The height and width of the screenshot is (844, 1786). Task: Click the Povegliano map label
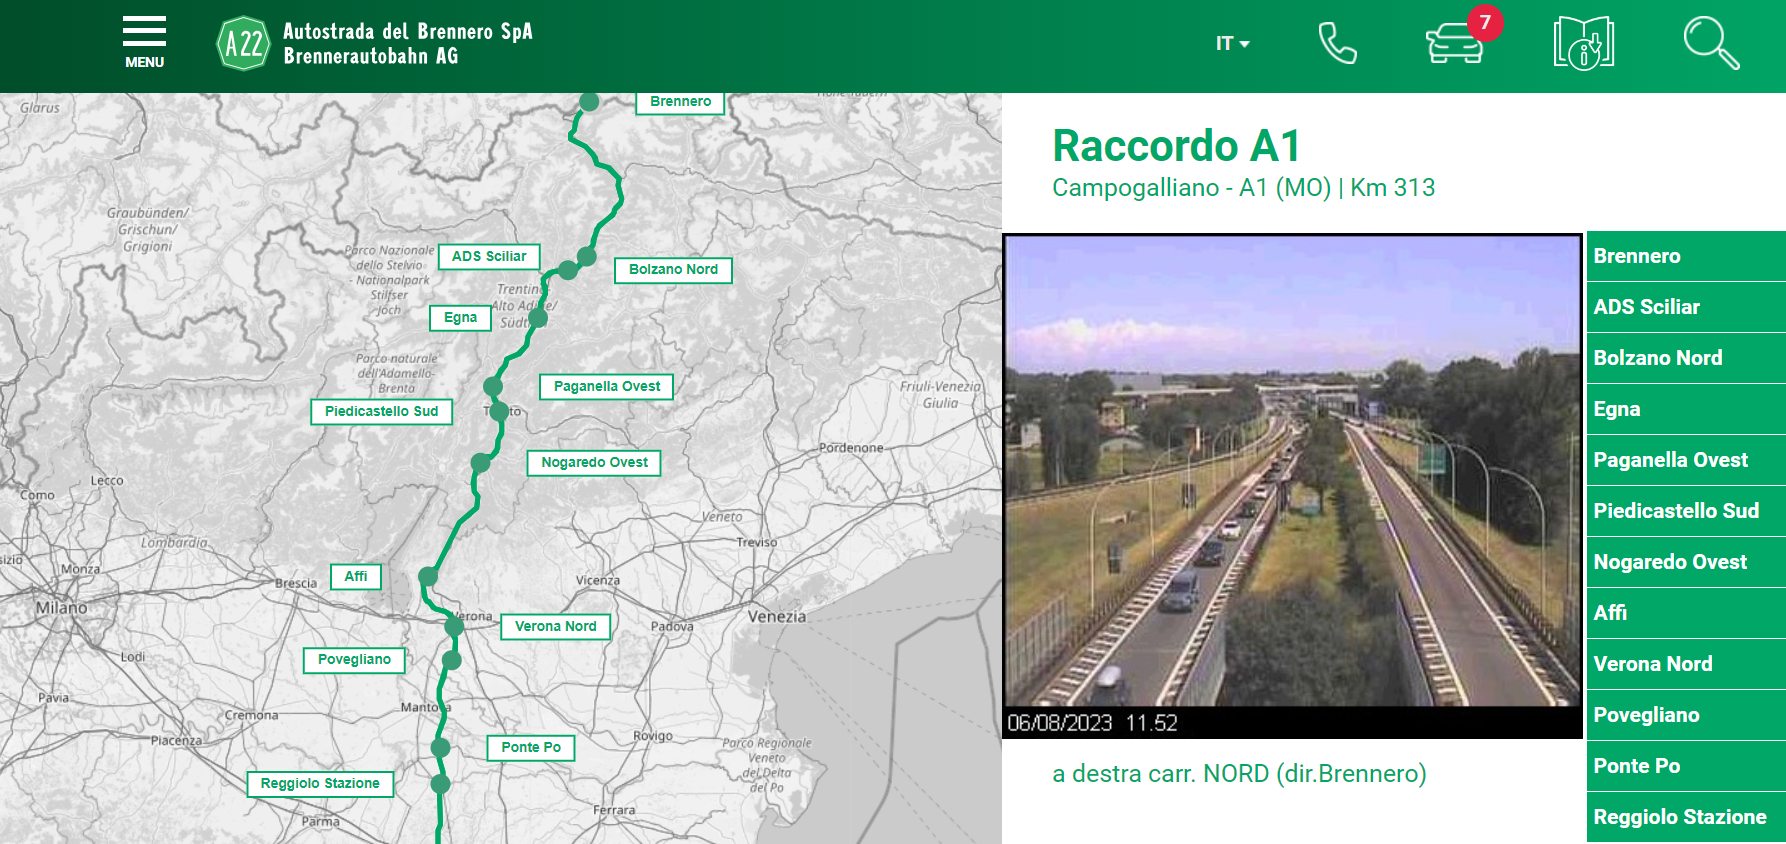coord(354,659)
